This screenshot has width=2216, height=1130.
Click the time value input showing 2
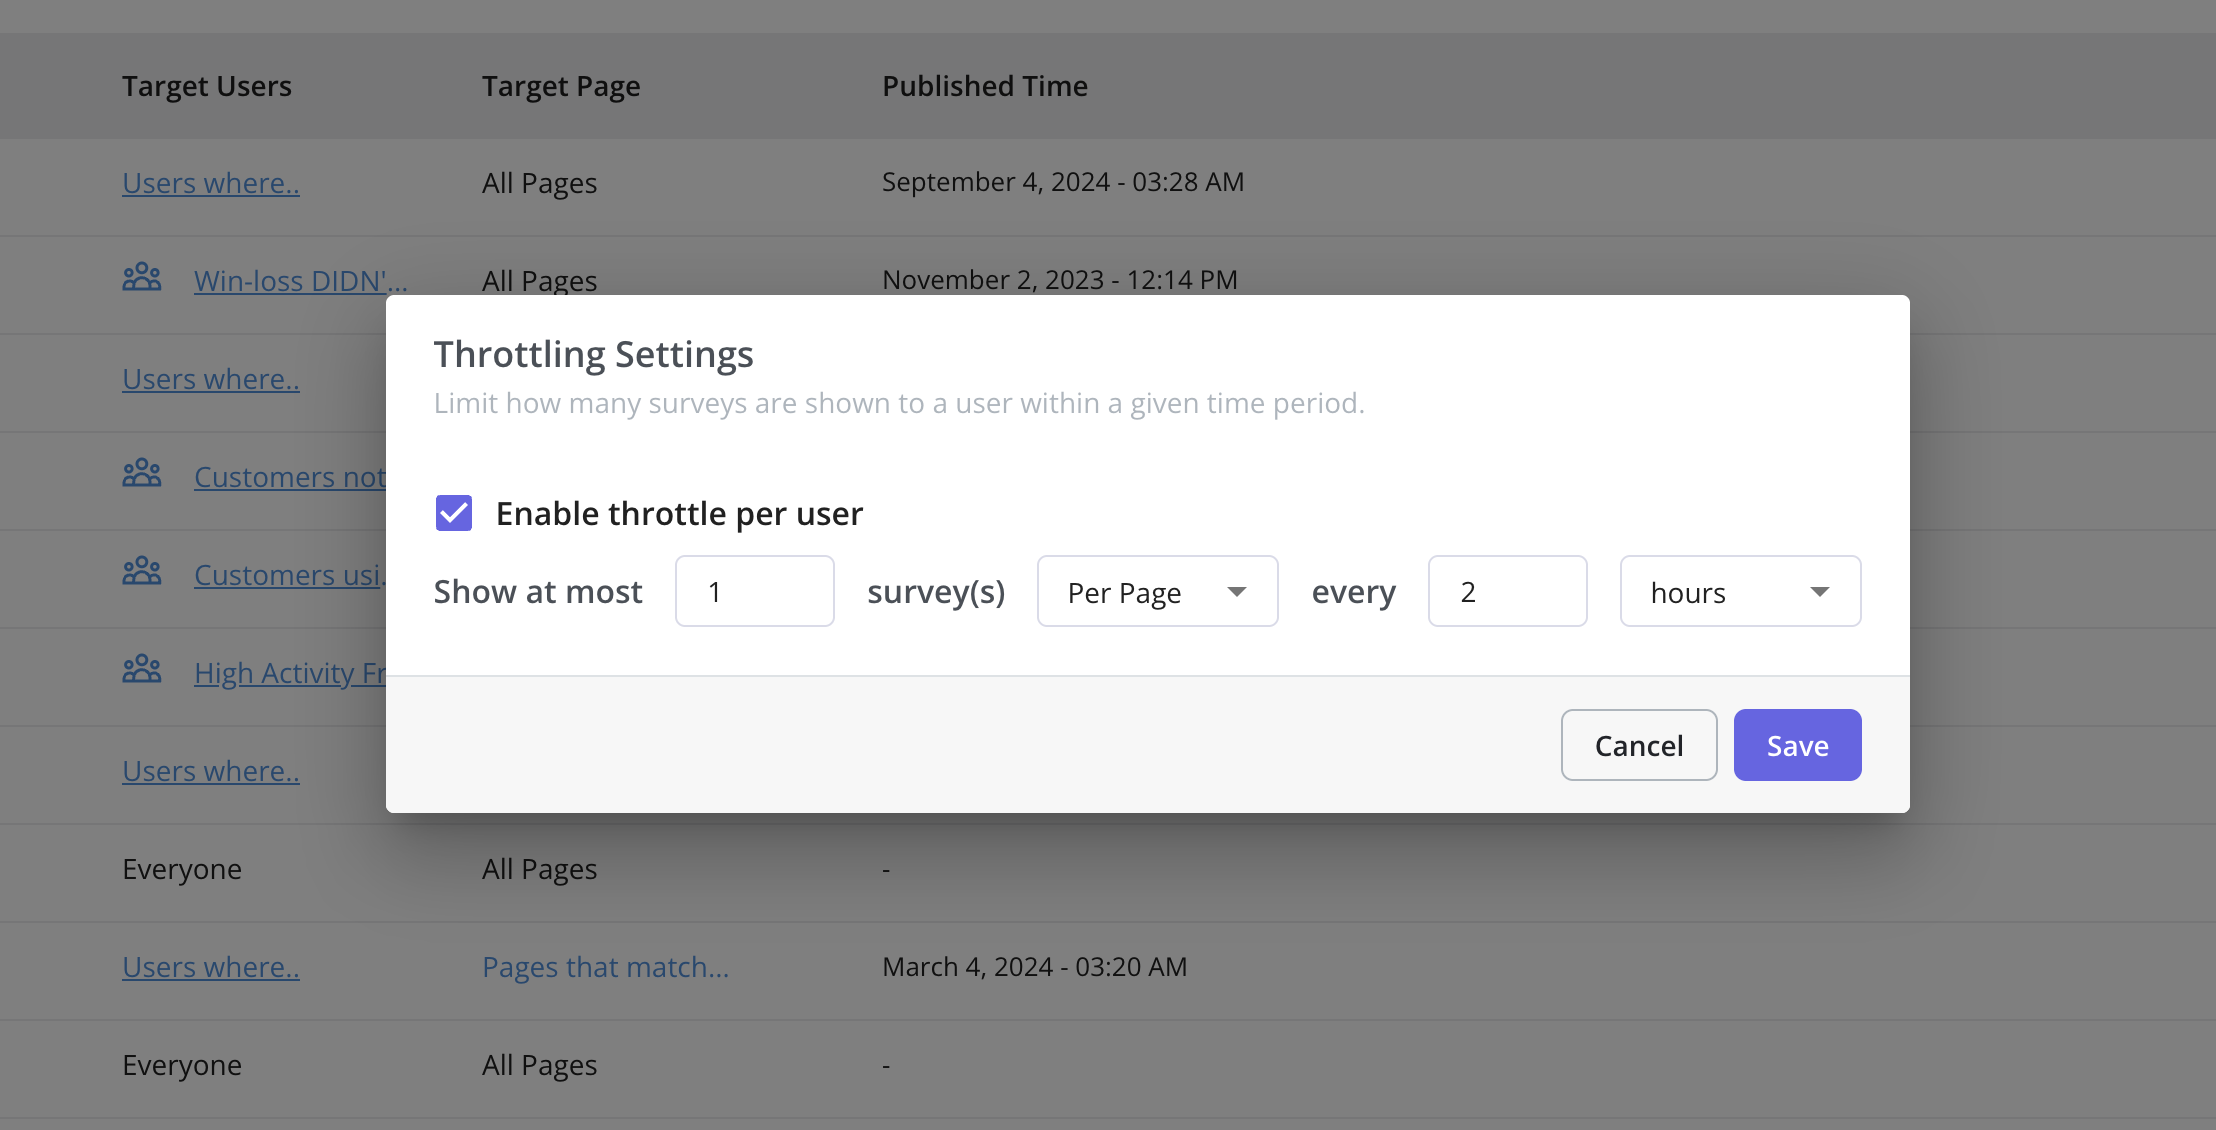point(1508,591)
